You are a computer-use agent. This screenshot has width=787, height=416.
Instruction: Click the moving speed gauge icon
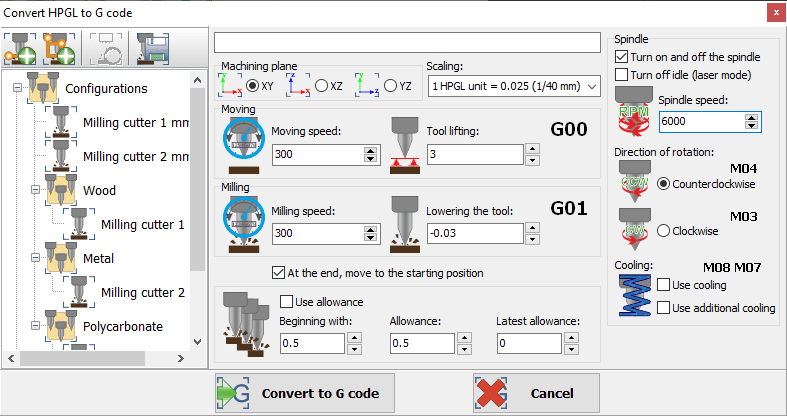pyautogui.click(x=244, y=145)
